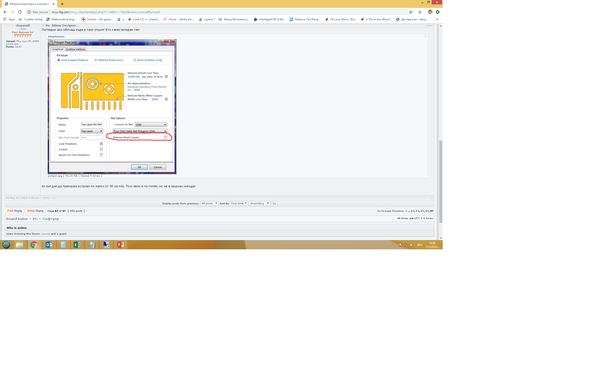Open a new browser tab with plus
This screenshot has height=368, width=600.
click(x=62, y=4)
